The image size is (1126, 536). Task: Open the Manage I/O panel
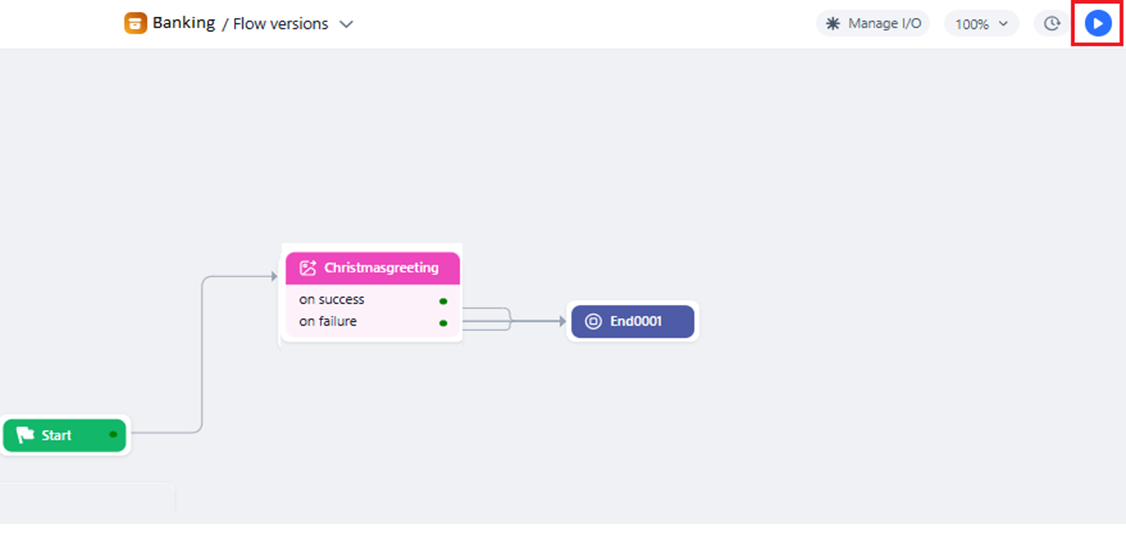(x=873, y=24)
